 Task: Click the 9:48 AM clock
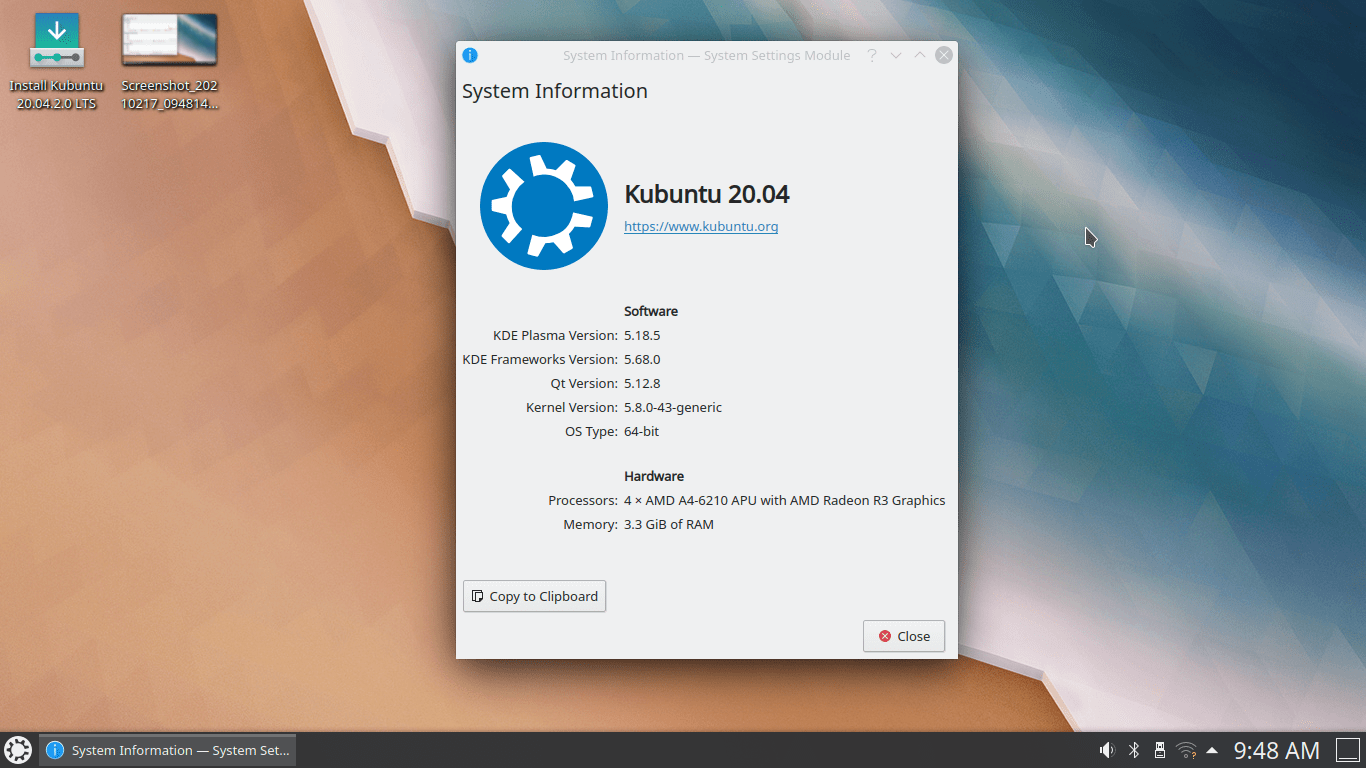[1277, 750]
